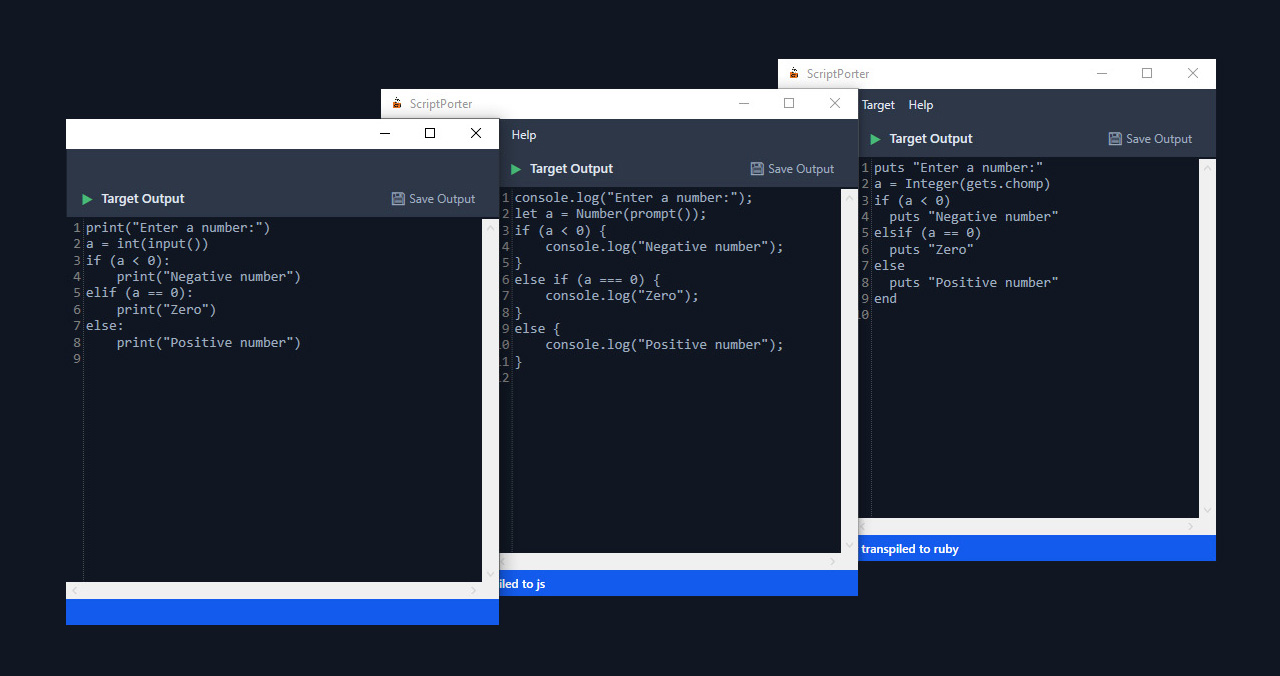
Task: Open the Help menu in the JavaScript window
Action: click(523, 135)
